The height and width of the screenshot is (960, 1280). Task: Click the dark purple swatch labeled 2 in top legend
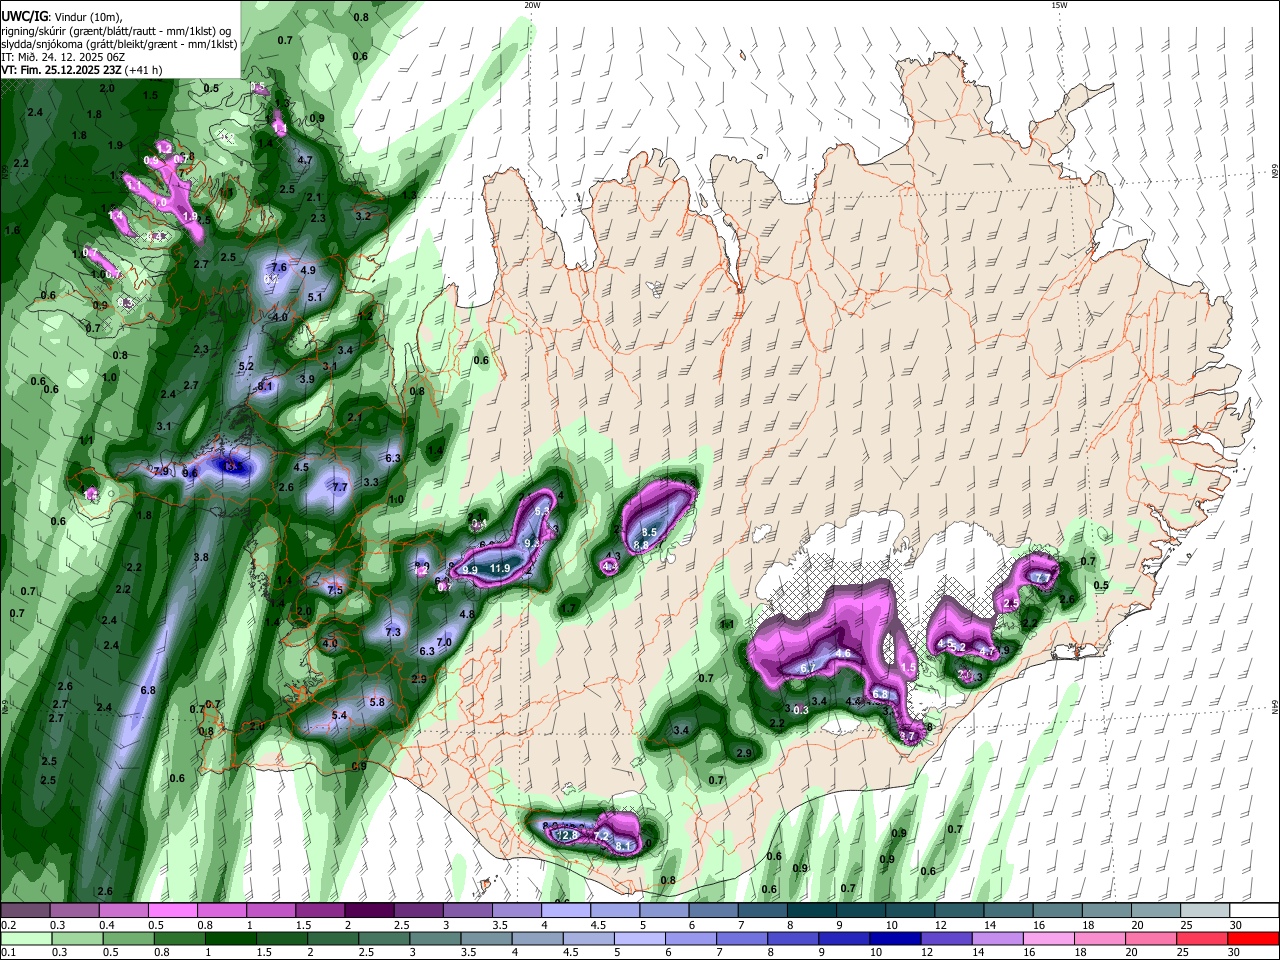pos(369,911)
